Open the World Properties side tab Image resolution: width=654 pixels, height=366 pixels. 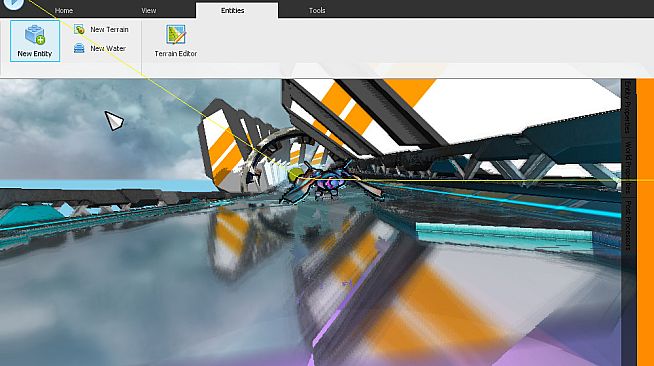pos(628,168)
